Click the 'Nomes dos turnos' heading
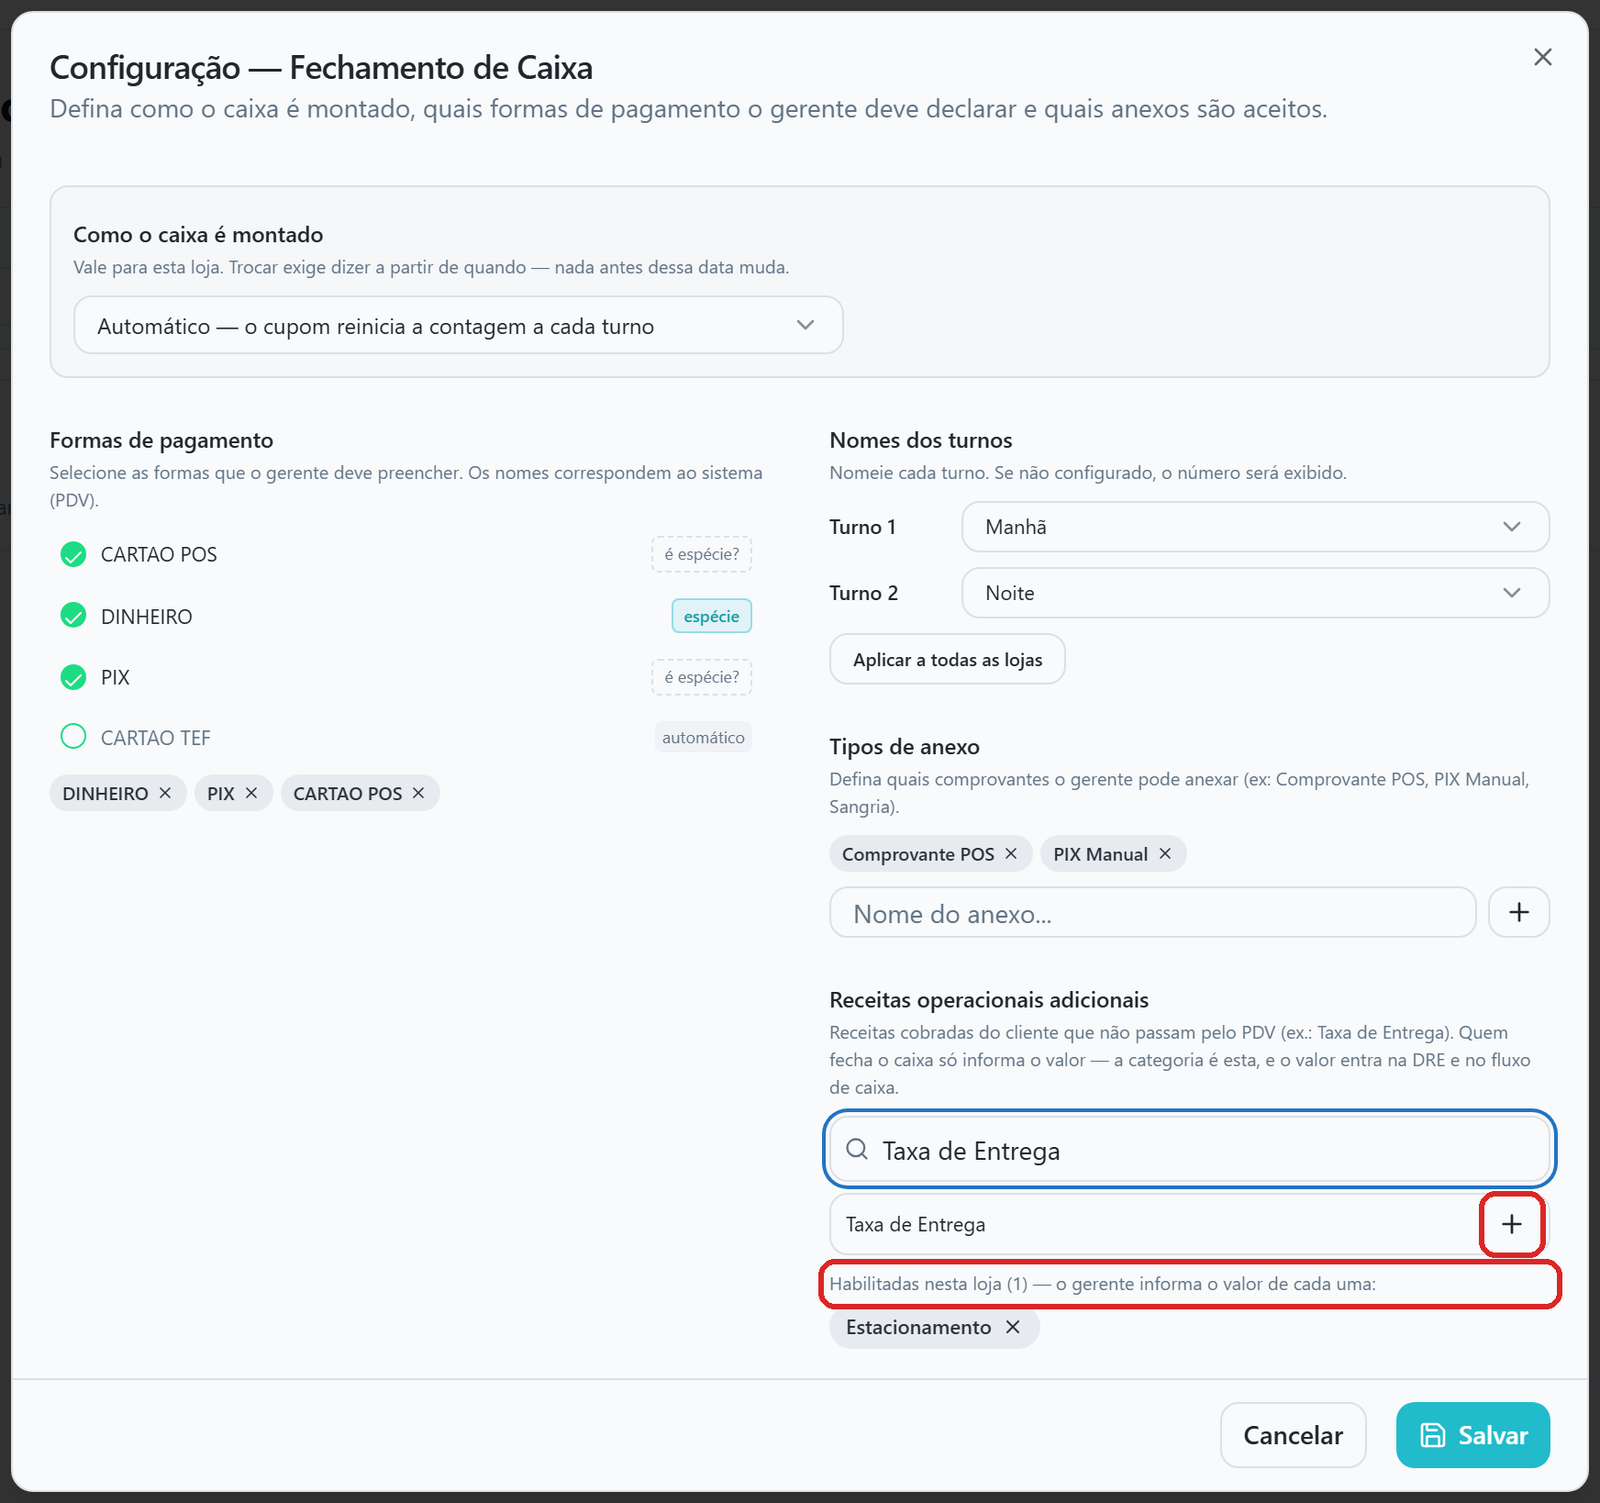Screen dimensions: 1600x1503 pos(921,440)
